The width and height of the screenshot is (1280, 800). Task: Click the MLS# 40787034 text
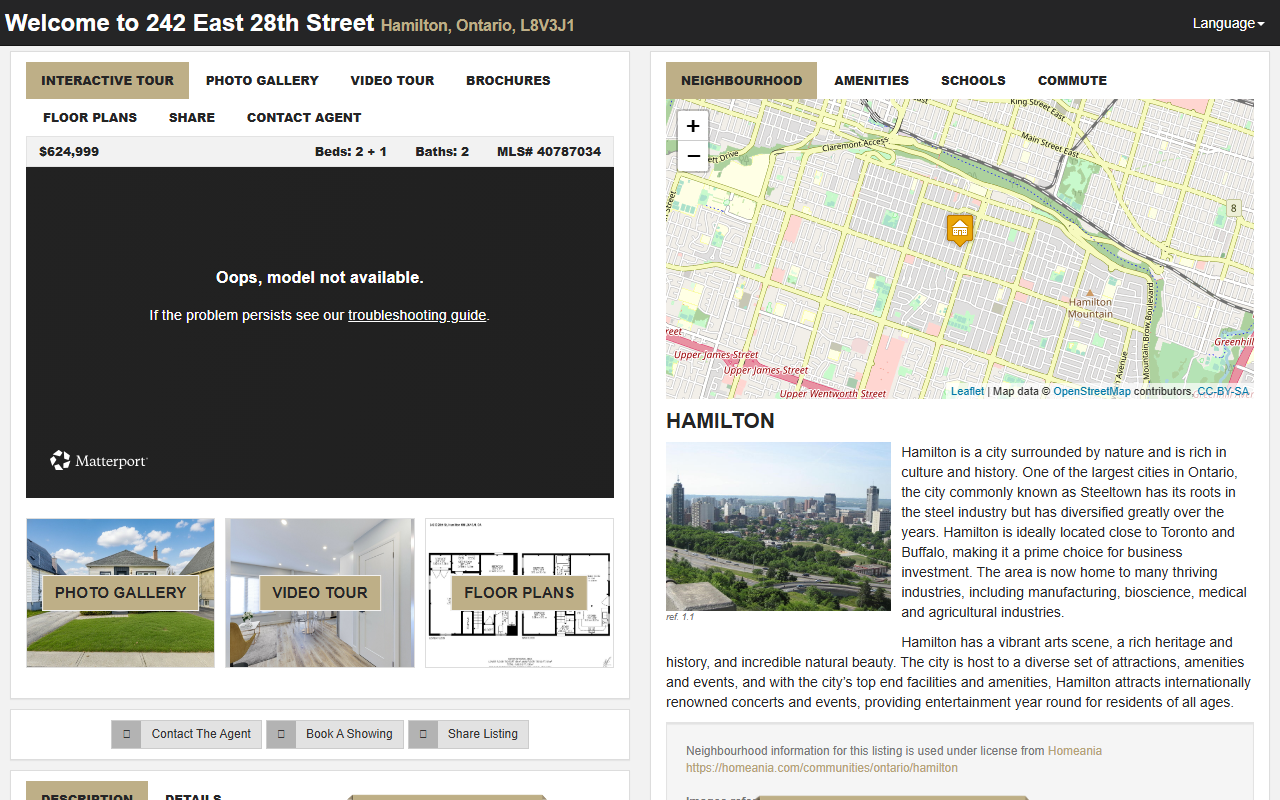[x=549, y=152]
